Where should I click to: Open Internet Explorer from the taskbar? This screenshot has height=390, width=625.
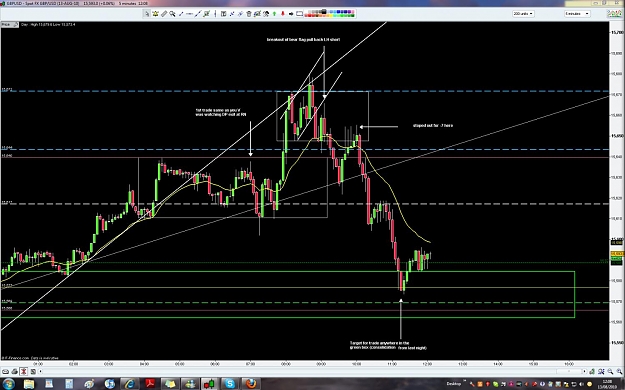[130, 384]
